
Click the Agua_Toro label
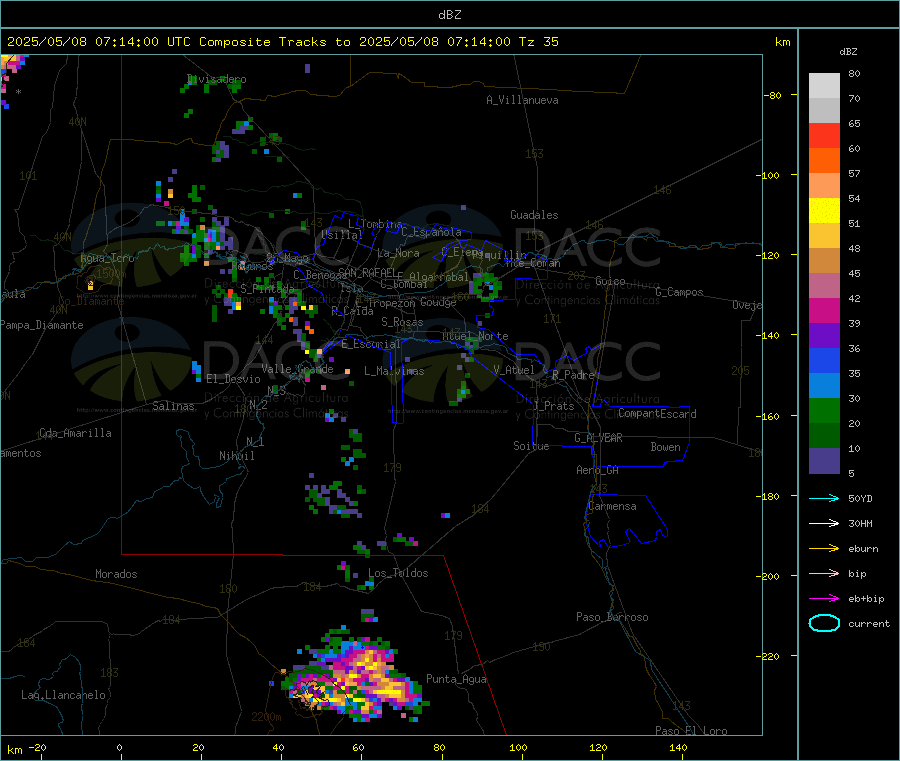pos(107,258)
